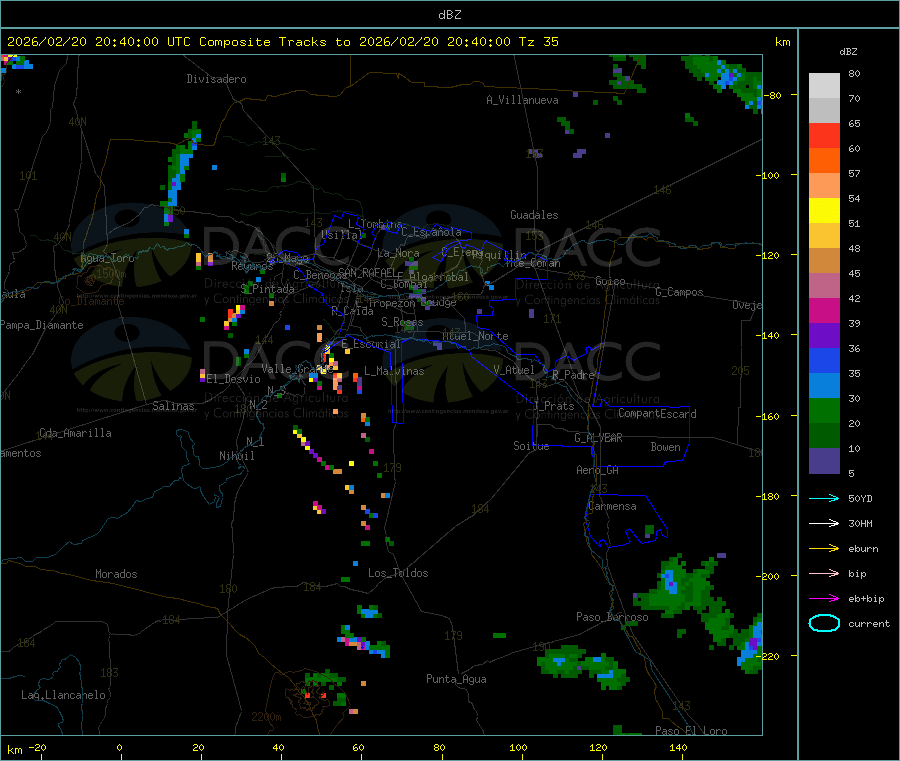This screenshot has height=761, width=900.
Task: Click the 100 km horizontal axis tick
Action: point(518,747)
